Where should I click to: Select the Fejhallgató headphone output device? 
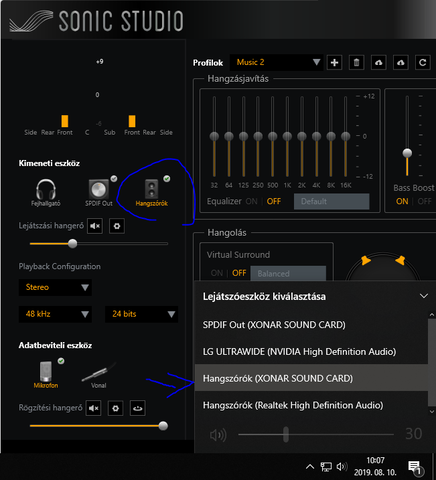tap(46, 193)
